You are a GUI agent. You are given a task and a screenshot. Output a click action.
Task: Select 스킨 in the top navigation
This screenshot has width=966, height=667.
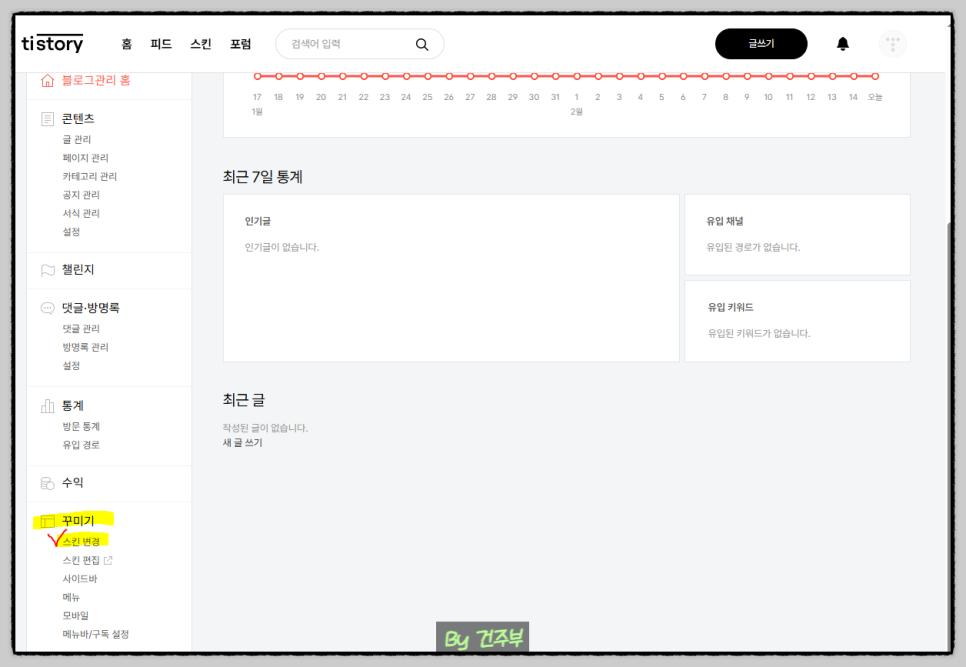point(200,44)
